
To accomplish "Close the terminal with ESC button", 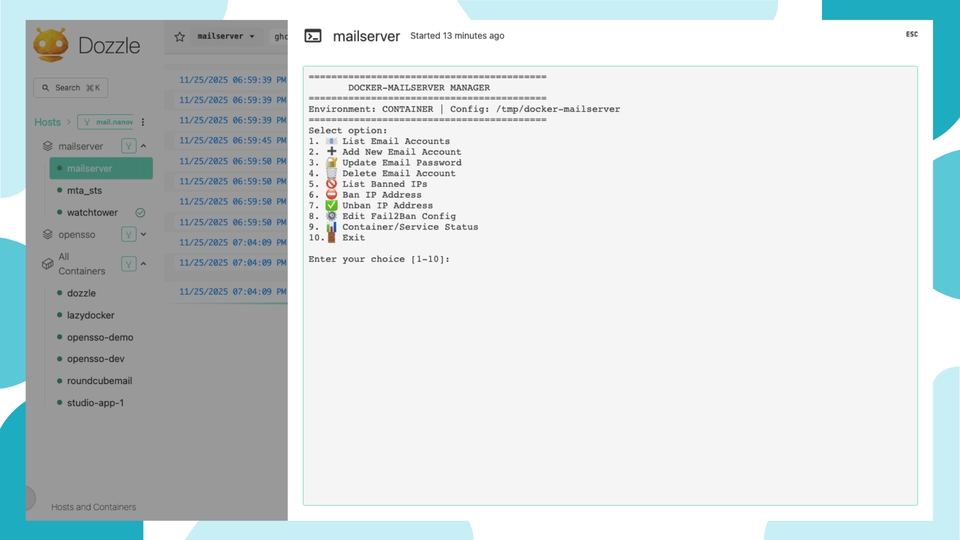I will click(x=912, y=34).
